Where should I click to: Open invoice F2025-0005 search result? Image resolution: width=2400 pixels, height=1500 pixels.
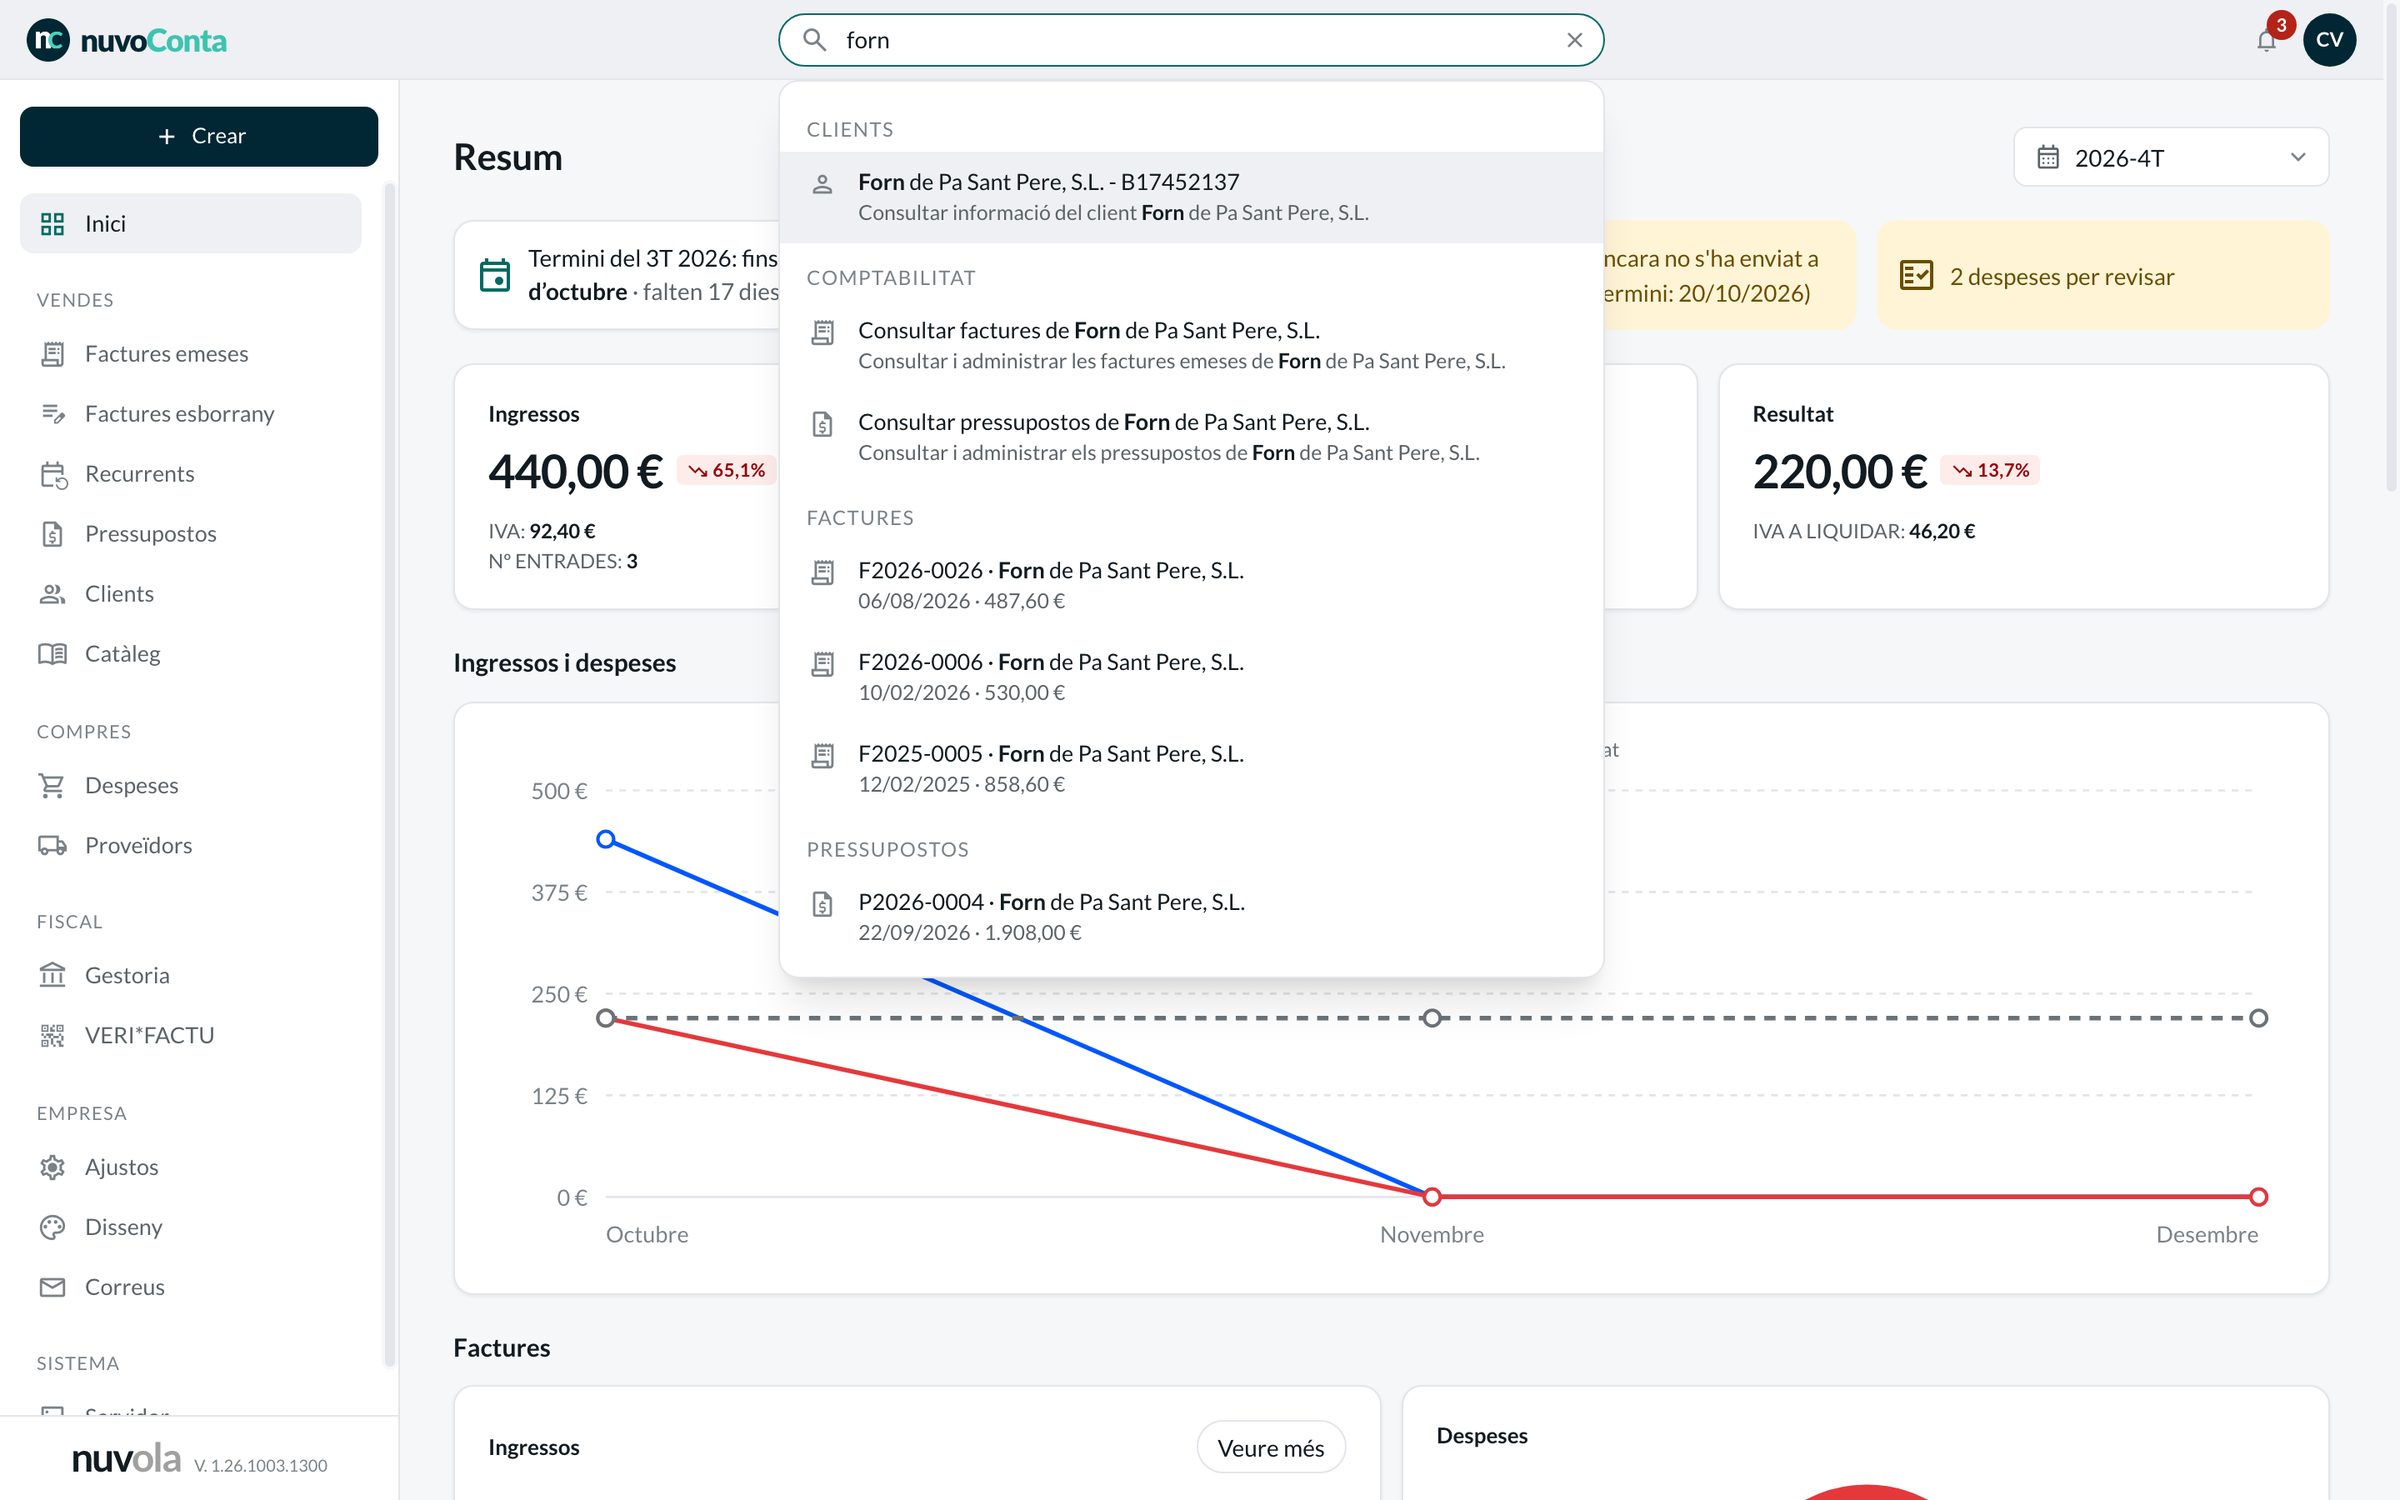pos(1191,769)
